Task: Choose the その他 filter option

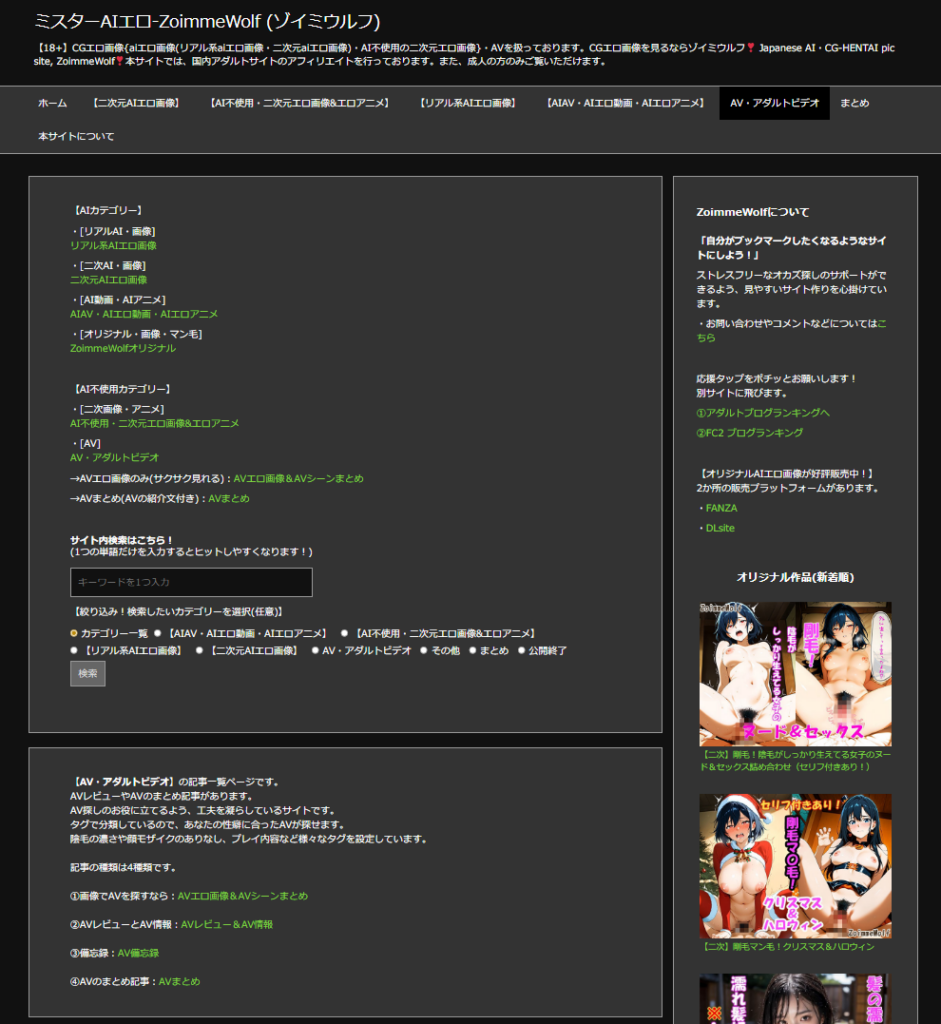Action: [424, 650]
